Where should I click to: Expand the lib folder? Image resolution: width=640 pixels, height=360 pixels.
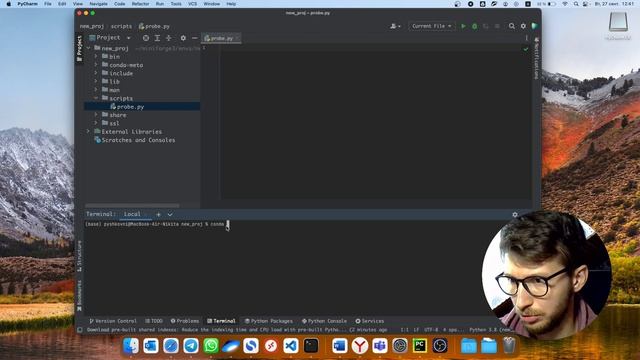[96, 82]
